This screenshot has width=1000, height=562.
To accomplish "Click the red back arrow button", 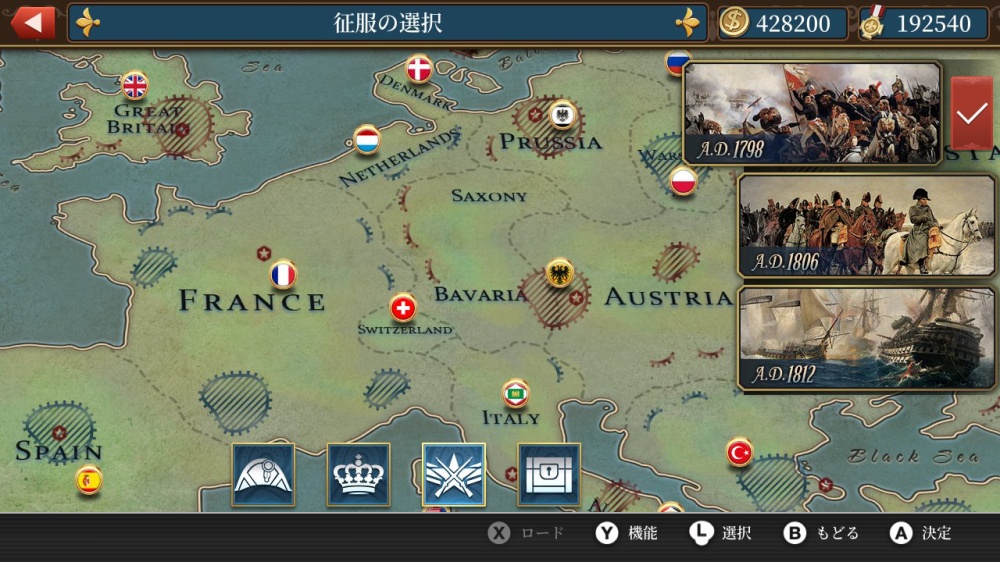I will (x=33, y=22).
